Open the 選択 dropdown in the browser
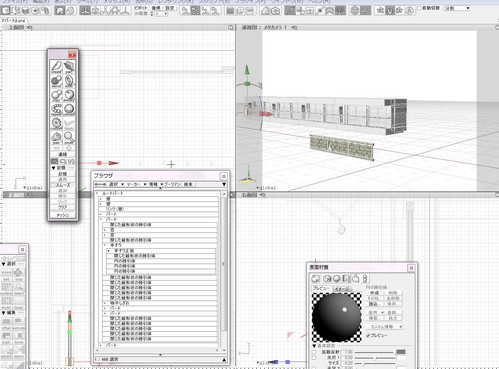Viewport: 499px width, 369px height. 116,184
